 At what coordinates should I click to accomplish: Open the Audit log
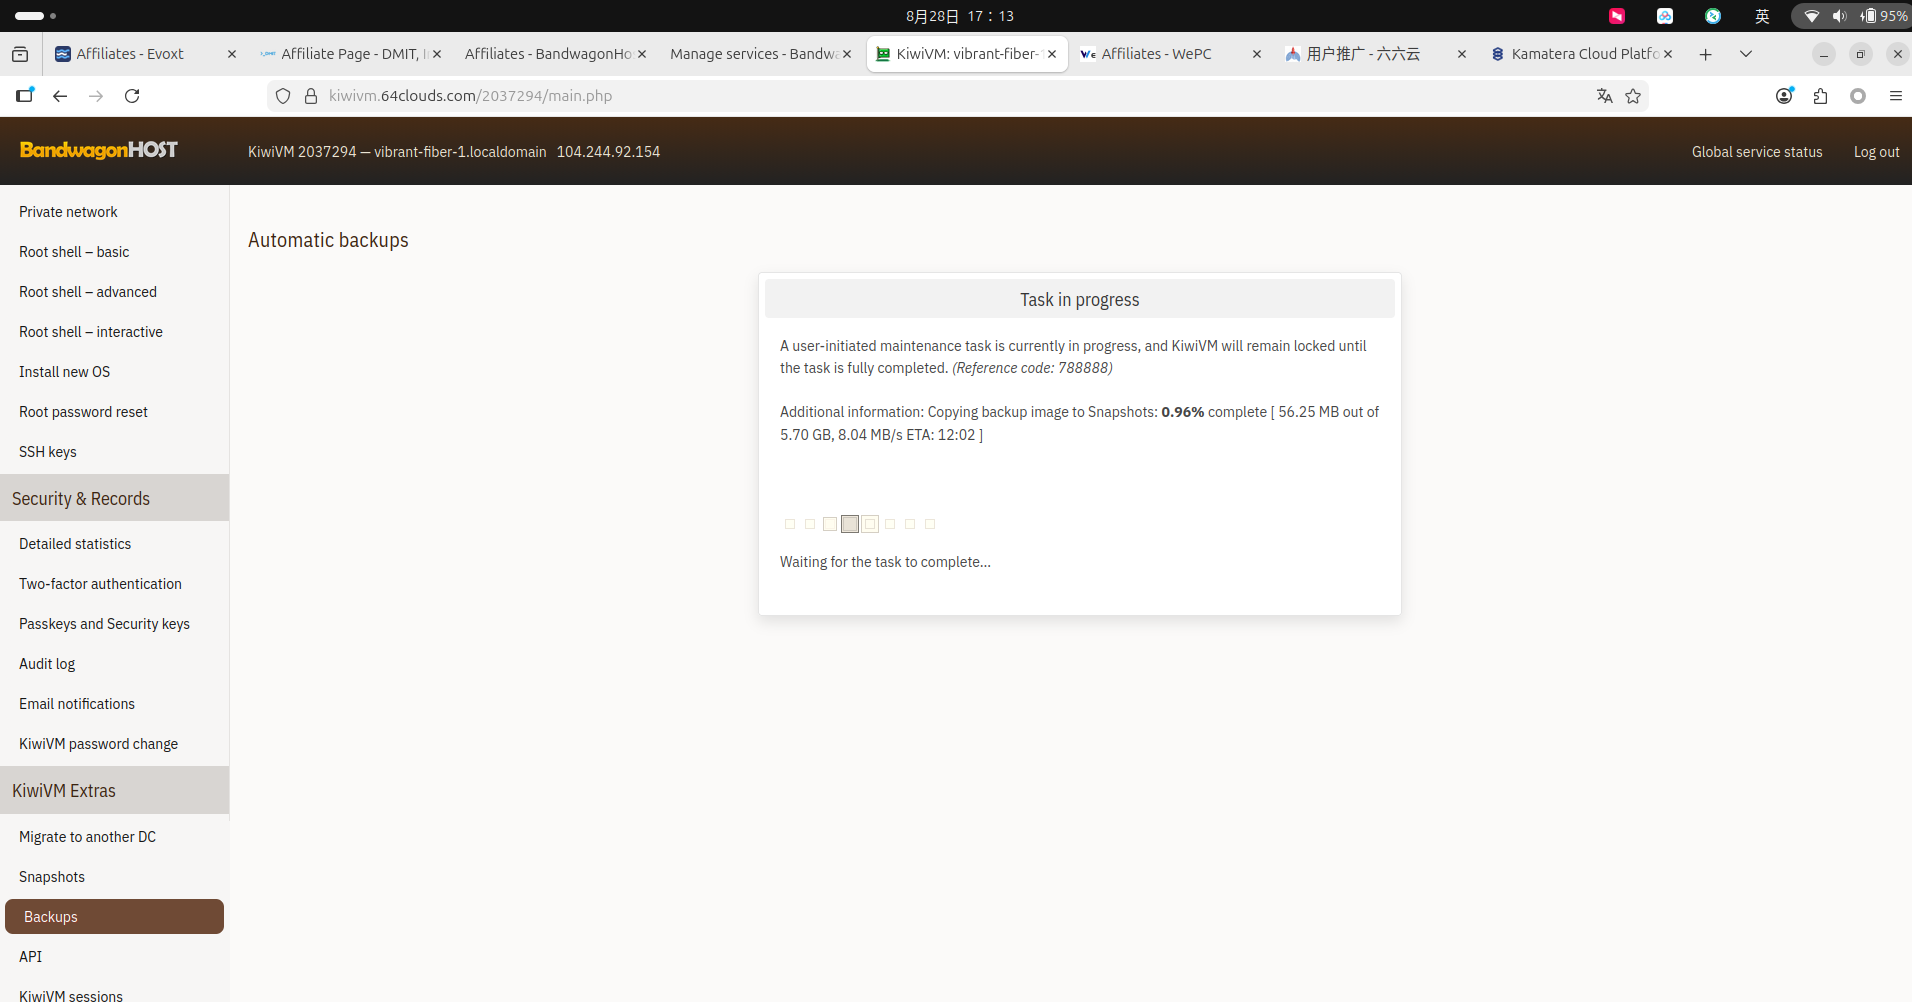(x=47, y=664)
